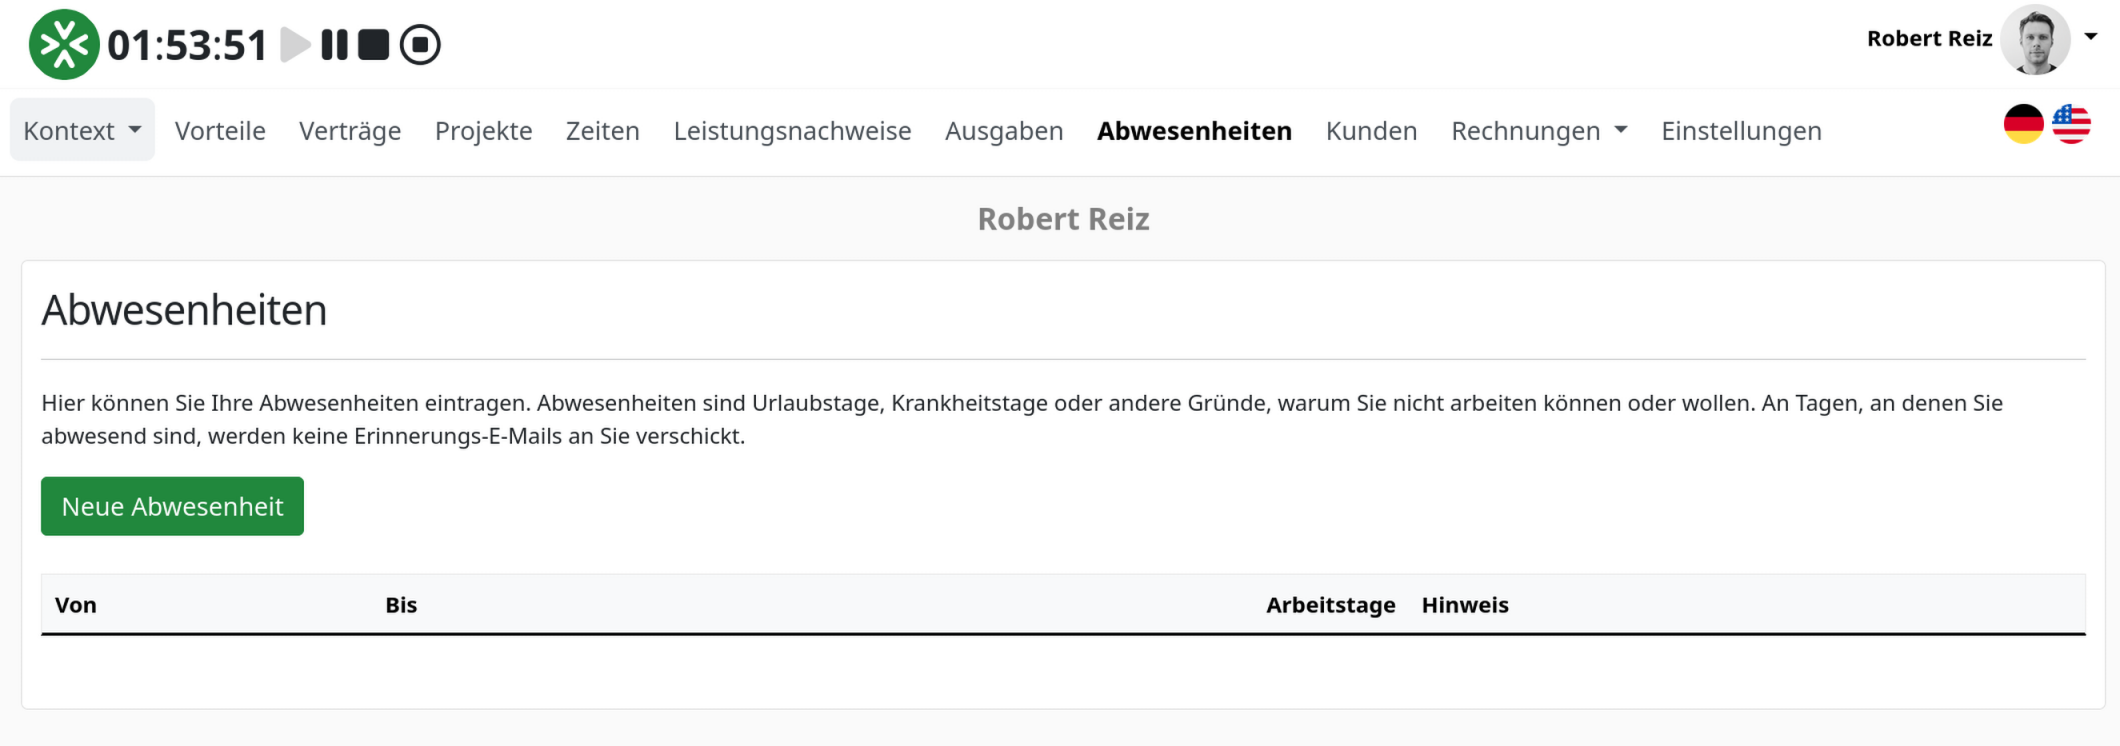Go to Ausgaben tab

[1004, 131]
